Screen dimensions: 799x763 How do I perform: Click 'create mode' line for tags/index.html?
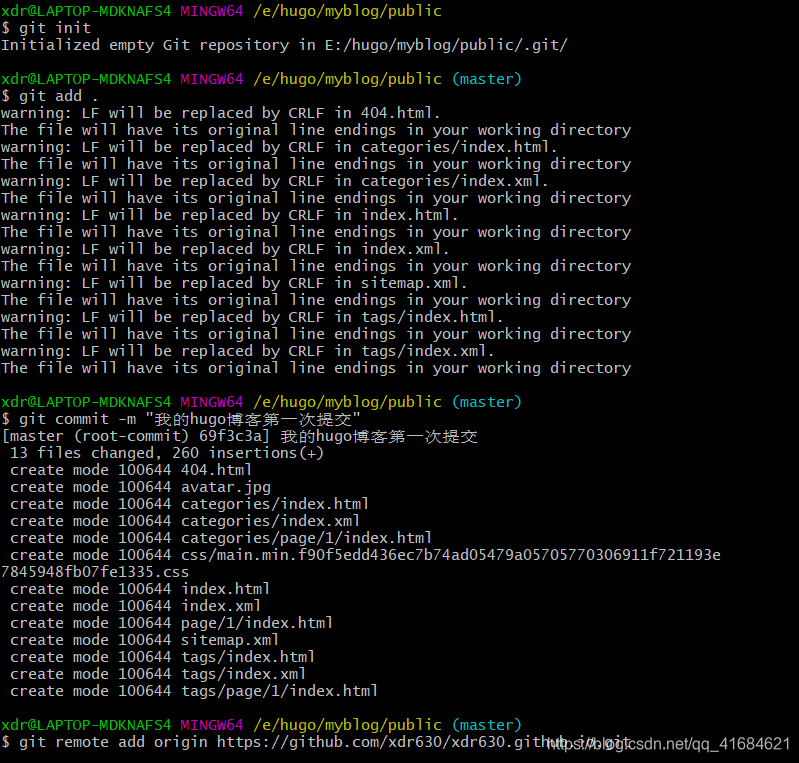click(x=163, y=657)
